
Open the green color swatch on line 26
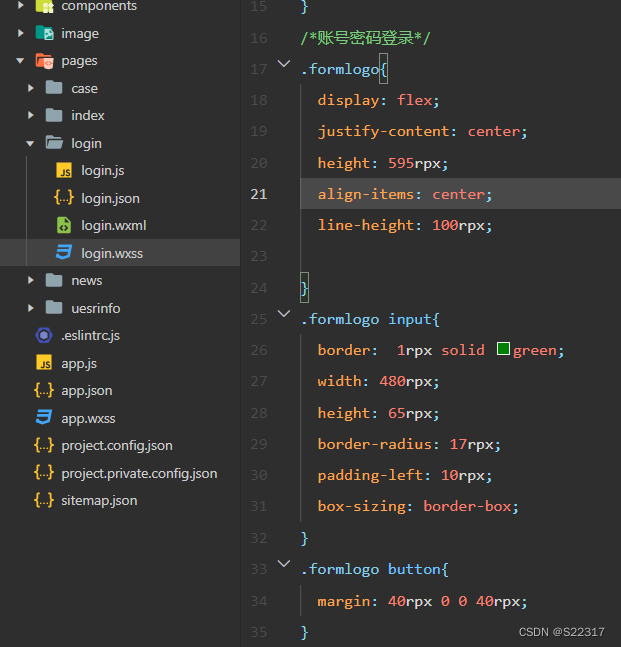click(503, 349)
